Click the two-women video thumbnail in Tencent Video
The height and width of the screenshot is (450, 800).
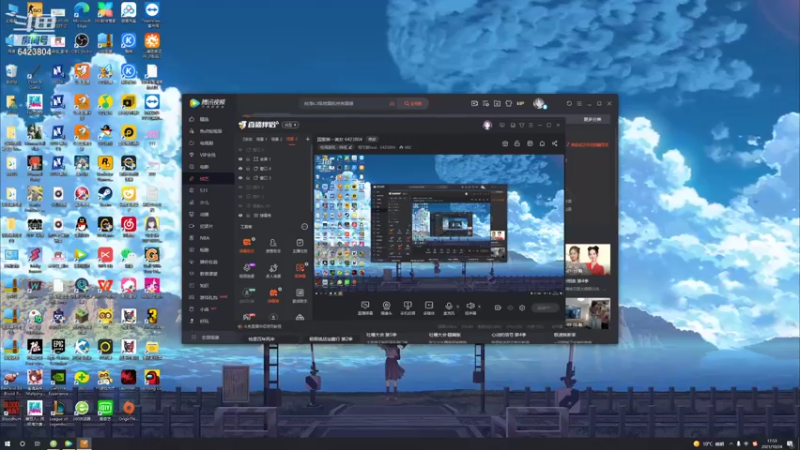(588, 260)
